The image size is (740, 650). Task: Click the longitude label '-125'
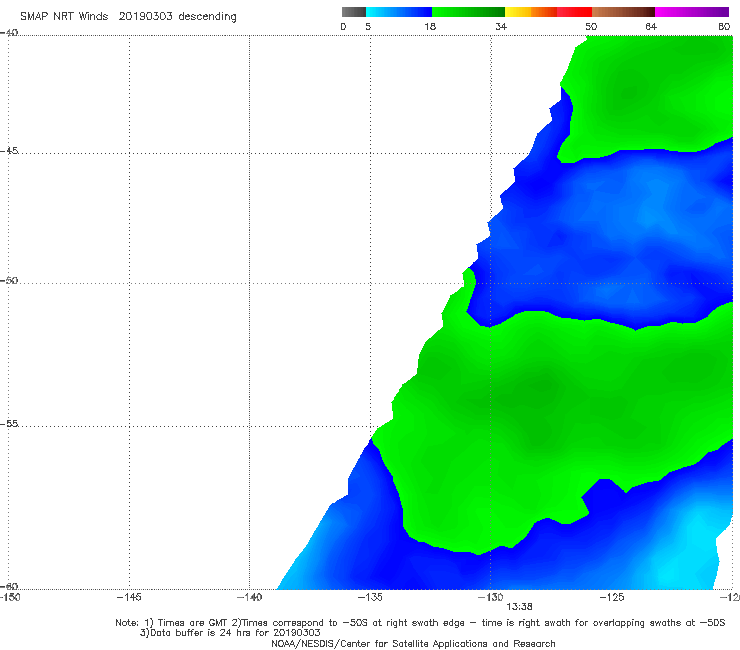612,597
